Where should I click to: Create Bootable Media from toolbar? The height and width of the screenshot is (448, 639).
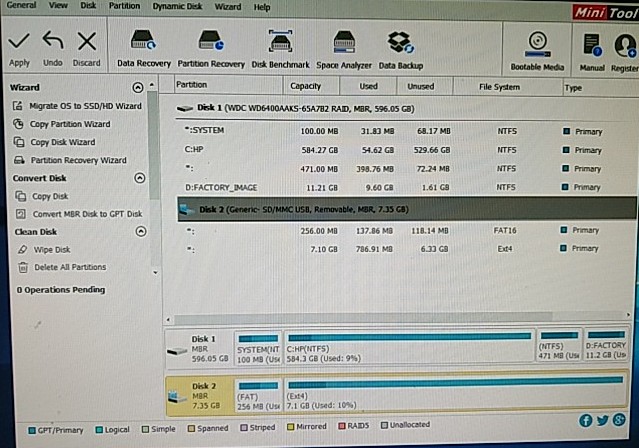pyautogui.click(x=537, y=46)
